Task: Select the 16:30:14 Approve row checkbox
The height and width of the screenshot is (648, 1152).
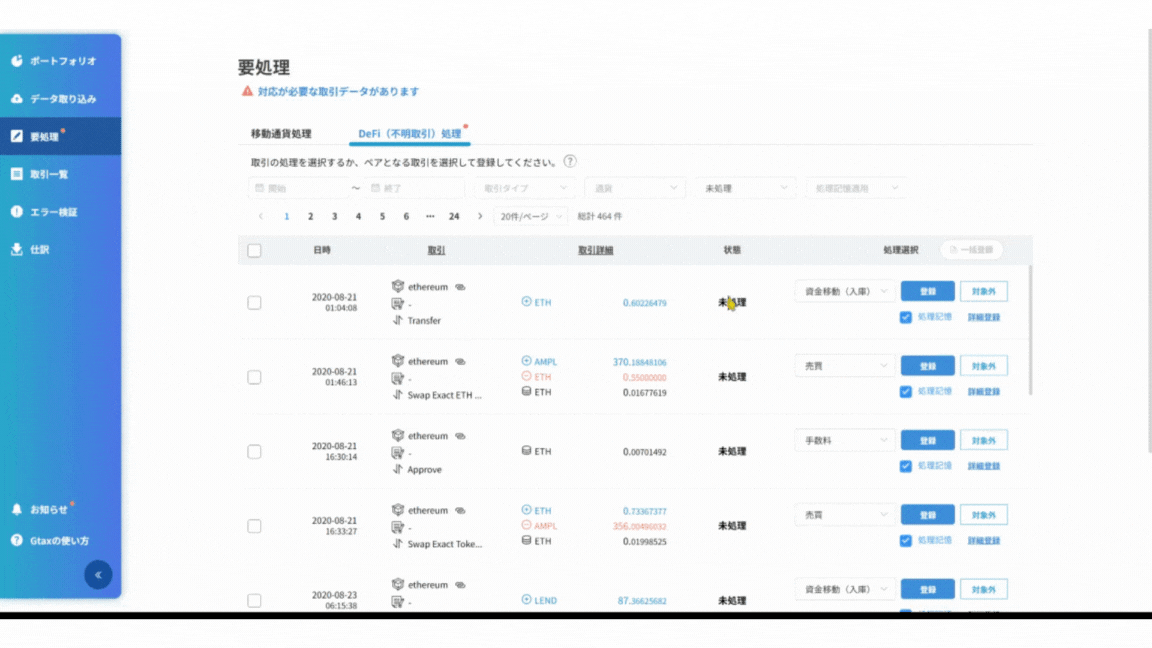Action: [254, 452]
